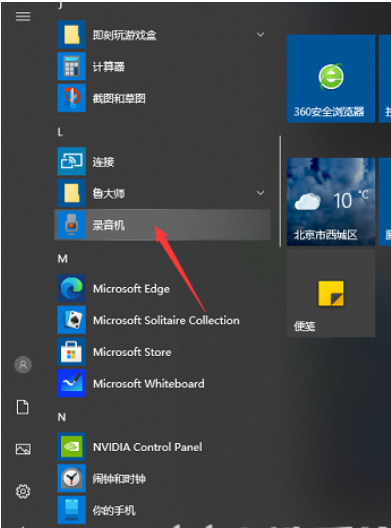Open the Pictures icon in the sidebar
This screenshot has width=391, height=528.
tap(23, 449)
